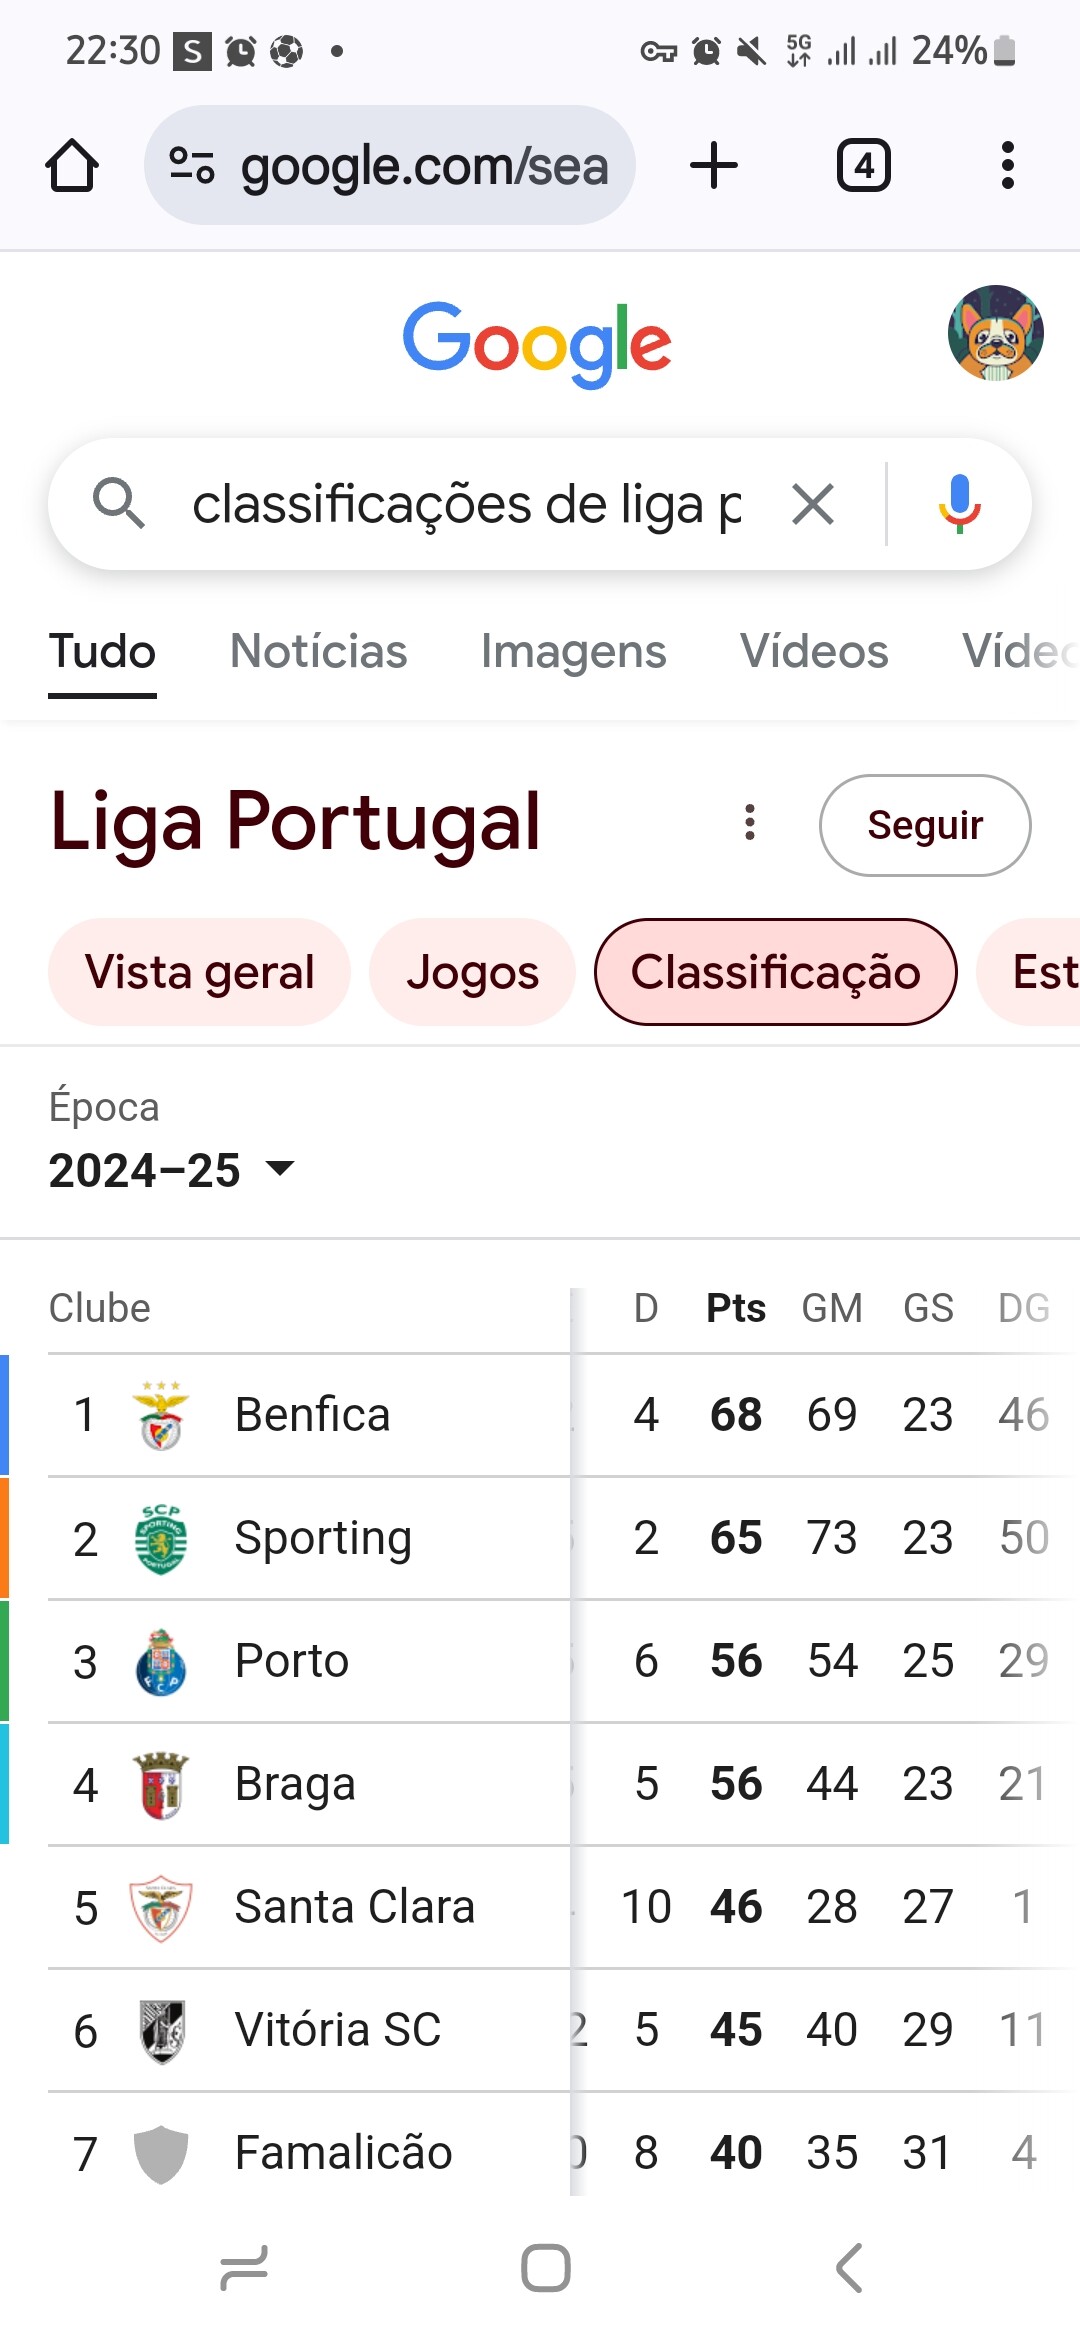Open the browser three-dot menu
The image size is (1080, 2340).
1007,165
